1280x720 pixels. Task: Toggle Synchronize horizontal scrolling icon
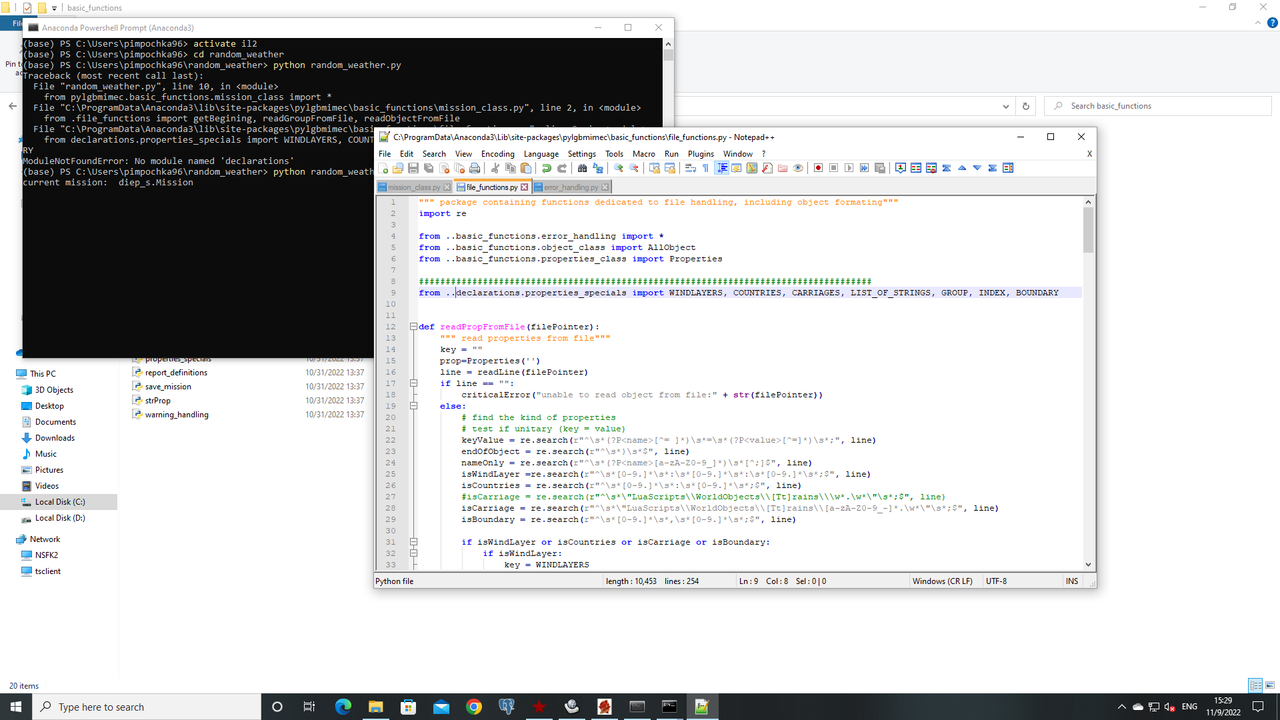click(x=670, y=168)
